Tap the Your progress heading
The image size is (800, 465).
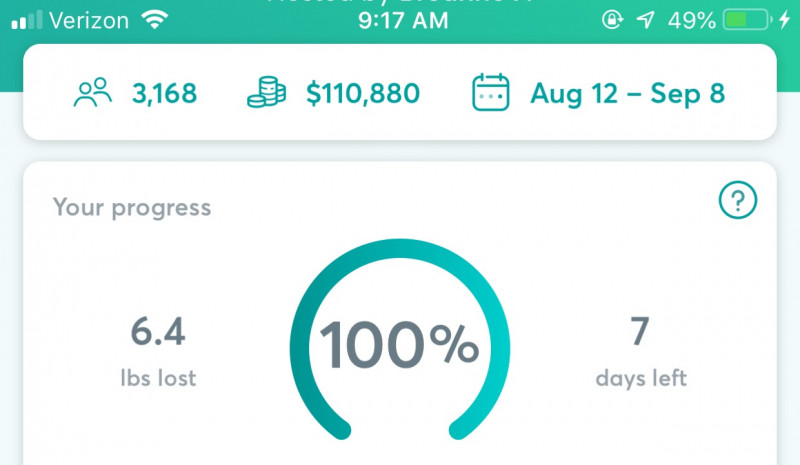[x=132, y=208]
